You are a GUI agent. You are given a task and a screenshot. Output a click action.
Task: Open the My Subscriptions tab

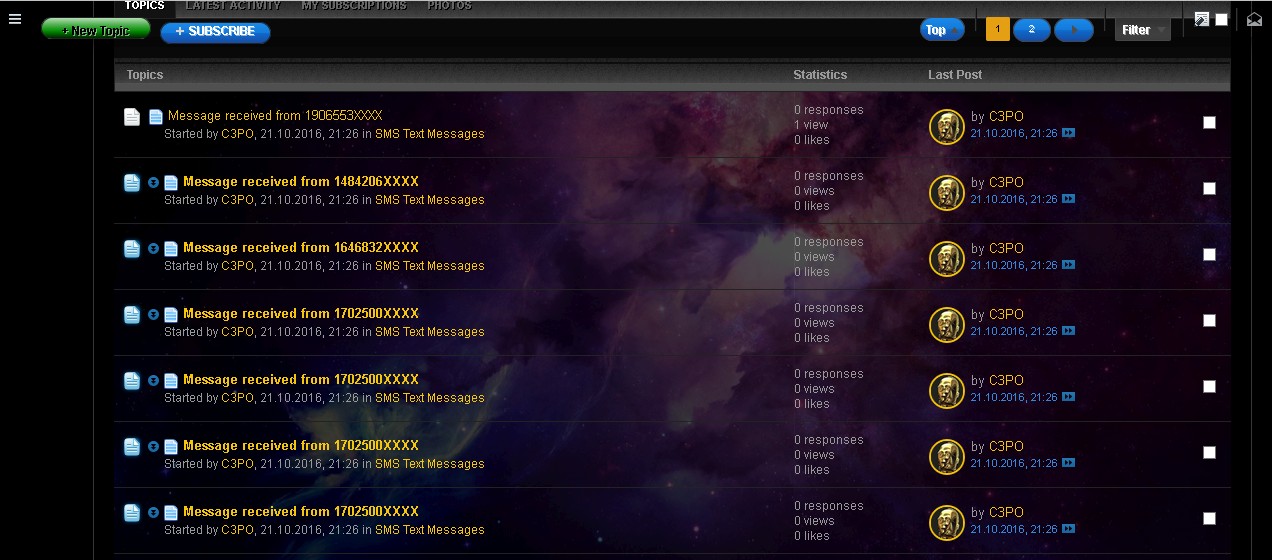pyautogui.click(x=354, y=6)
